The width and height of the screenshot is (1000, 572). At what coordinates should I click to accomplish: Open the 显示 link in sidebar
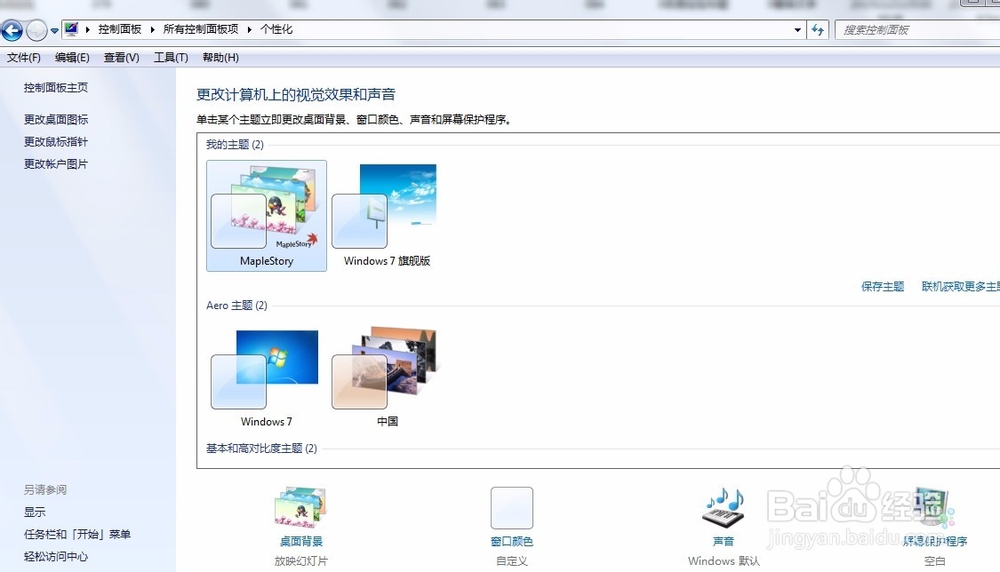point(34,512)
